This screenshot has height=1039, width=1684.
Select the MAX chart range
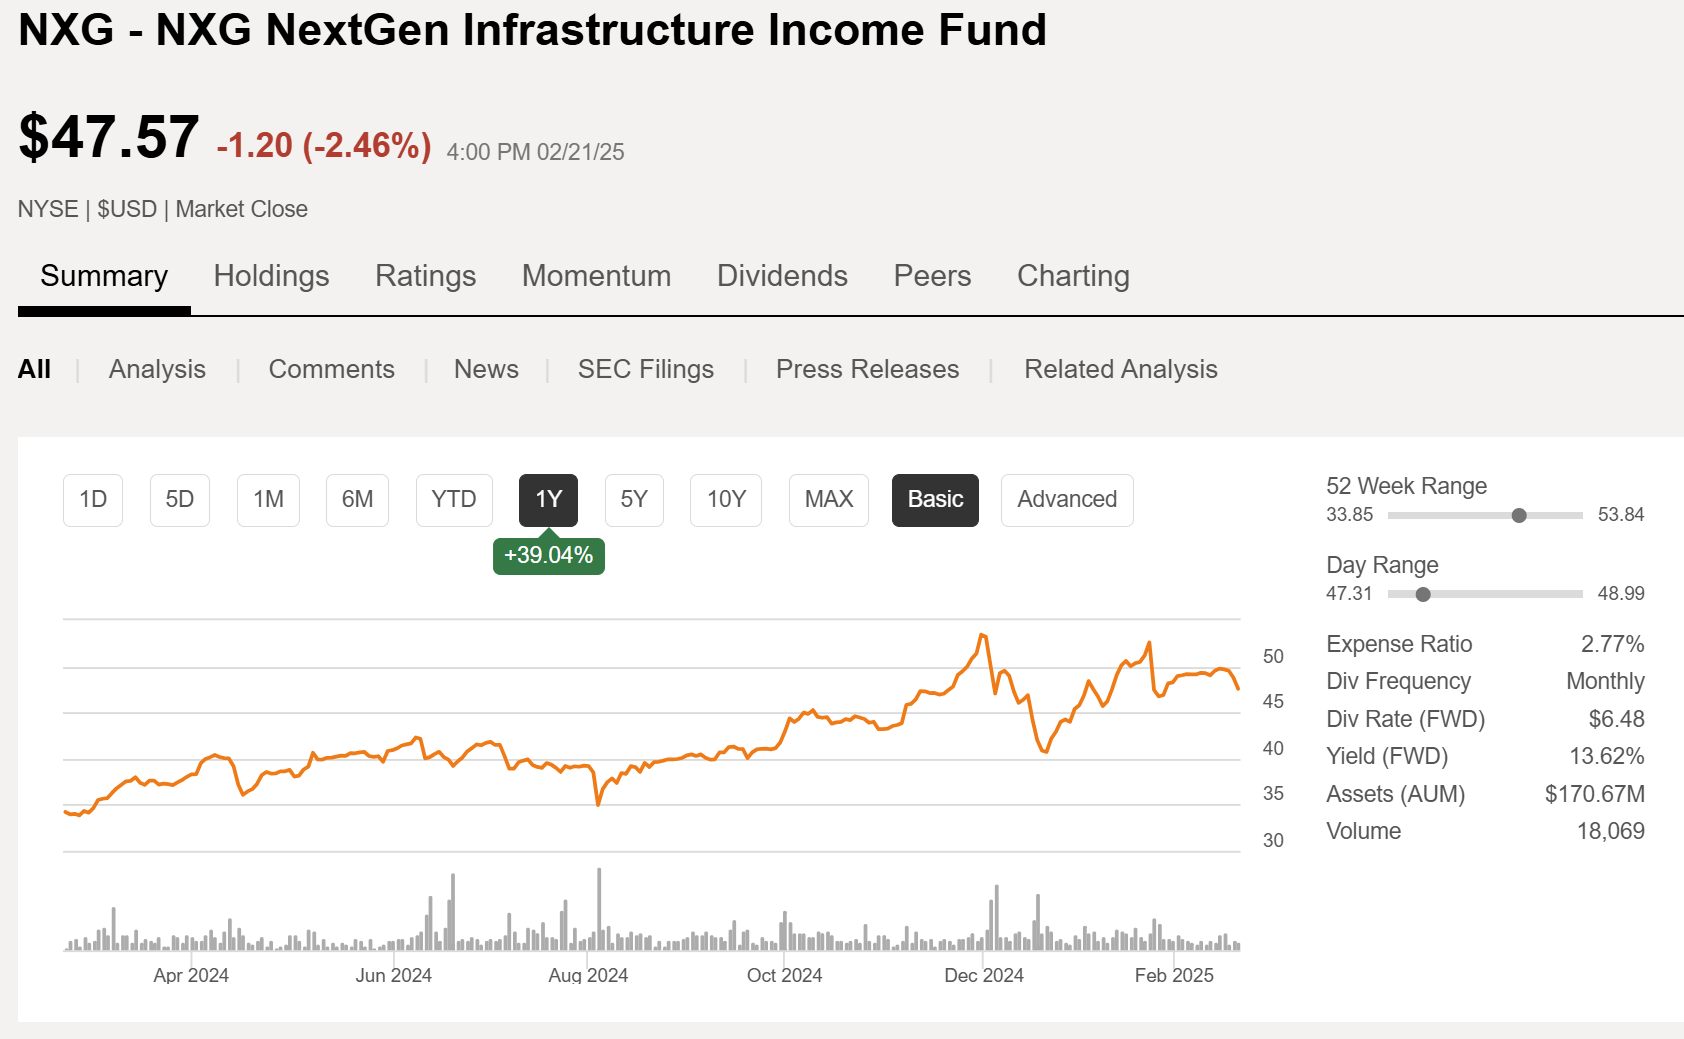pos(828,500)
